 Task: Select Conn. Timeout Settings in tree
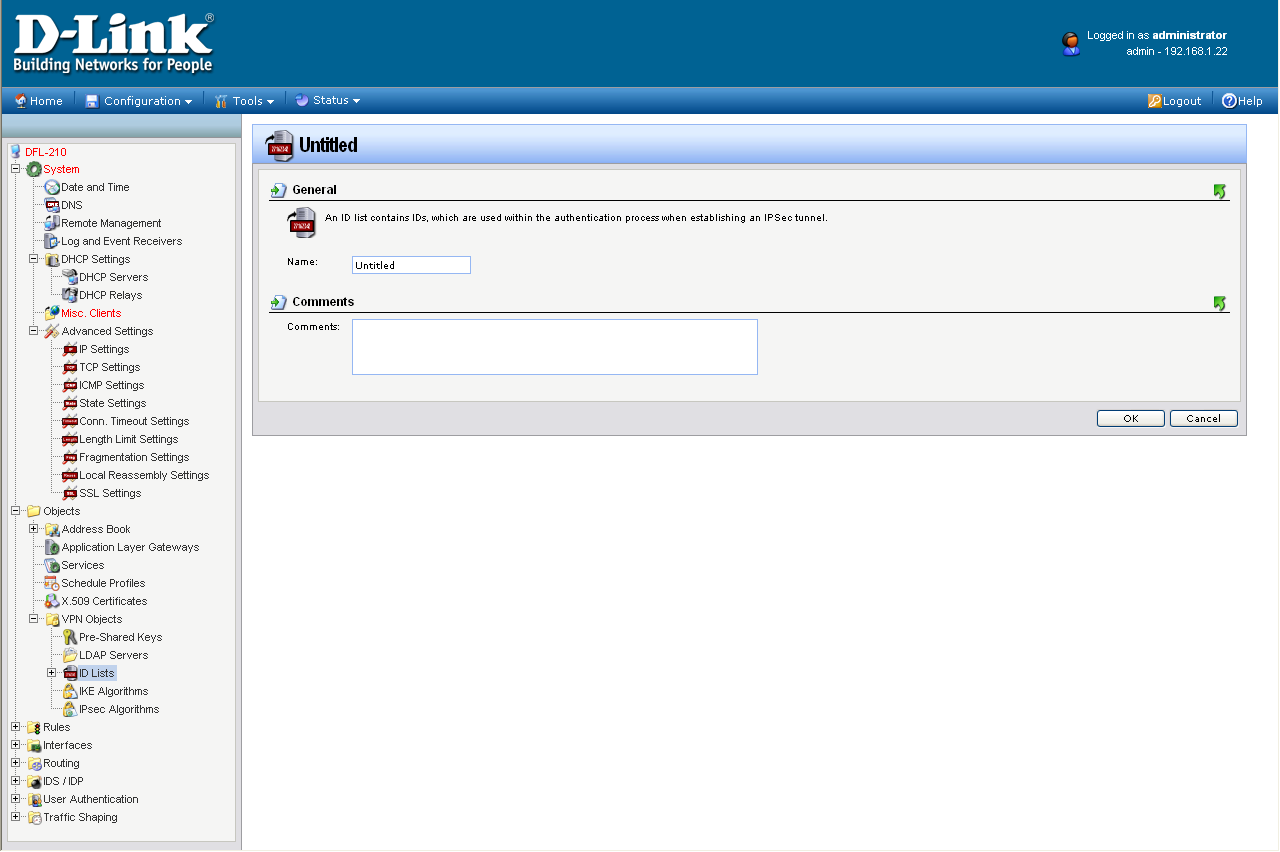click(x=134, y=421)
